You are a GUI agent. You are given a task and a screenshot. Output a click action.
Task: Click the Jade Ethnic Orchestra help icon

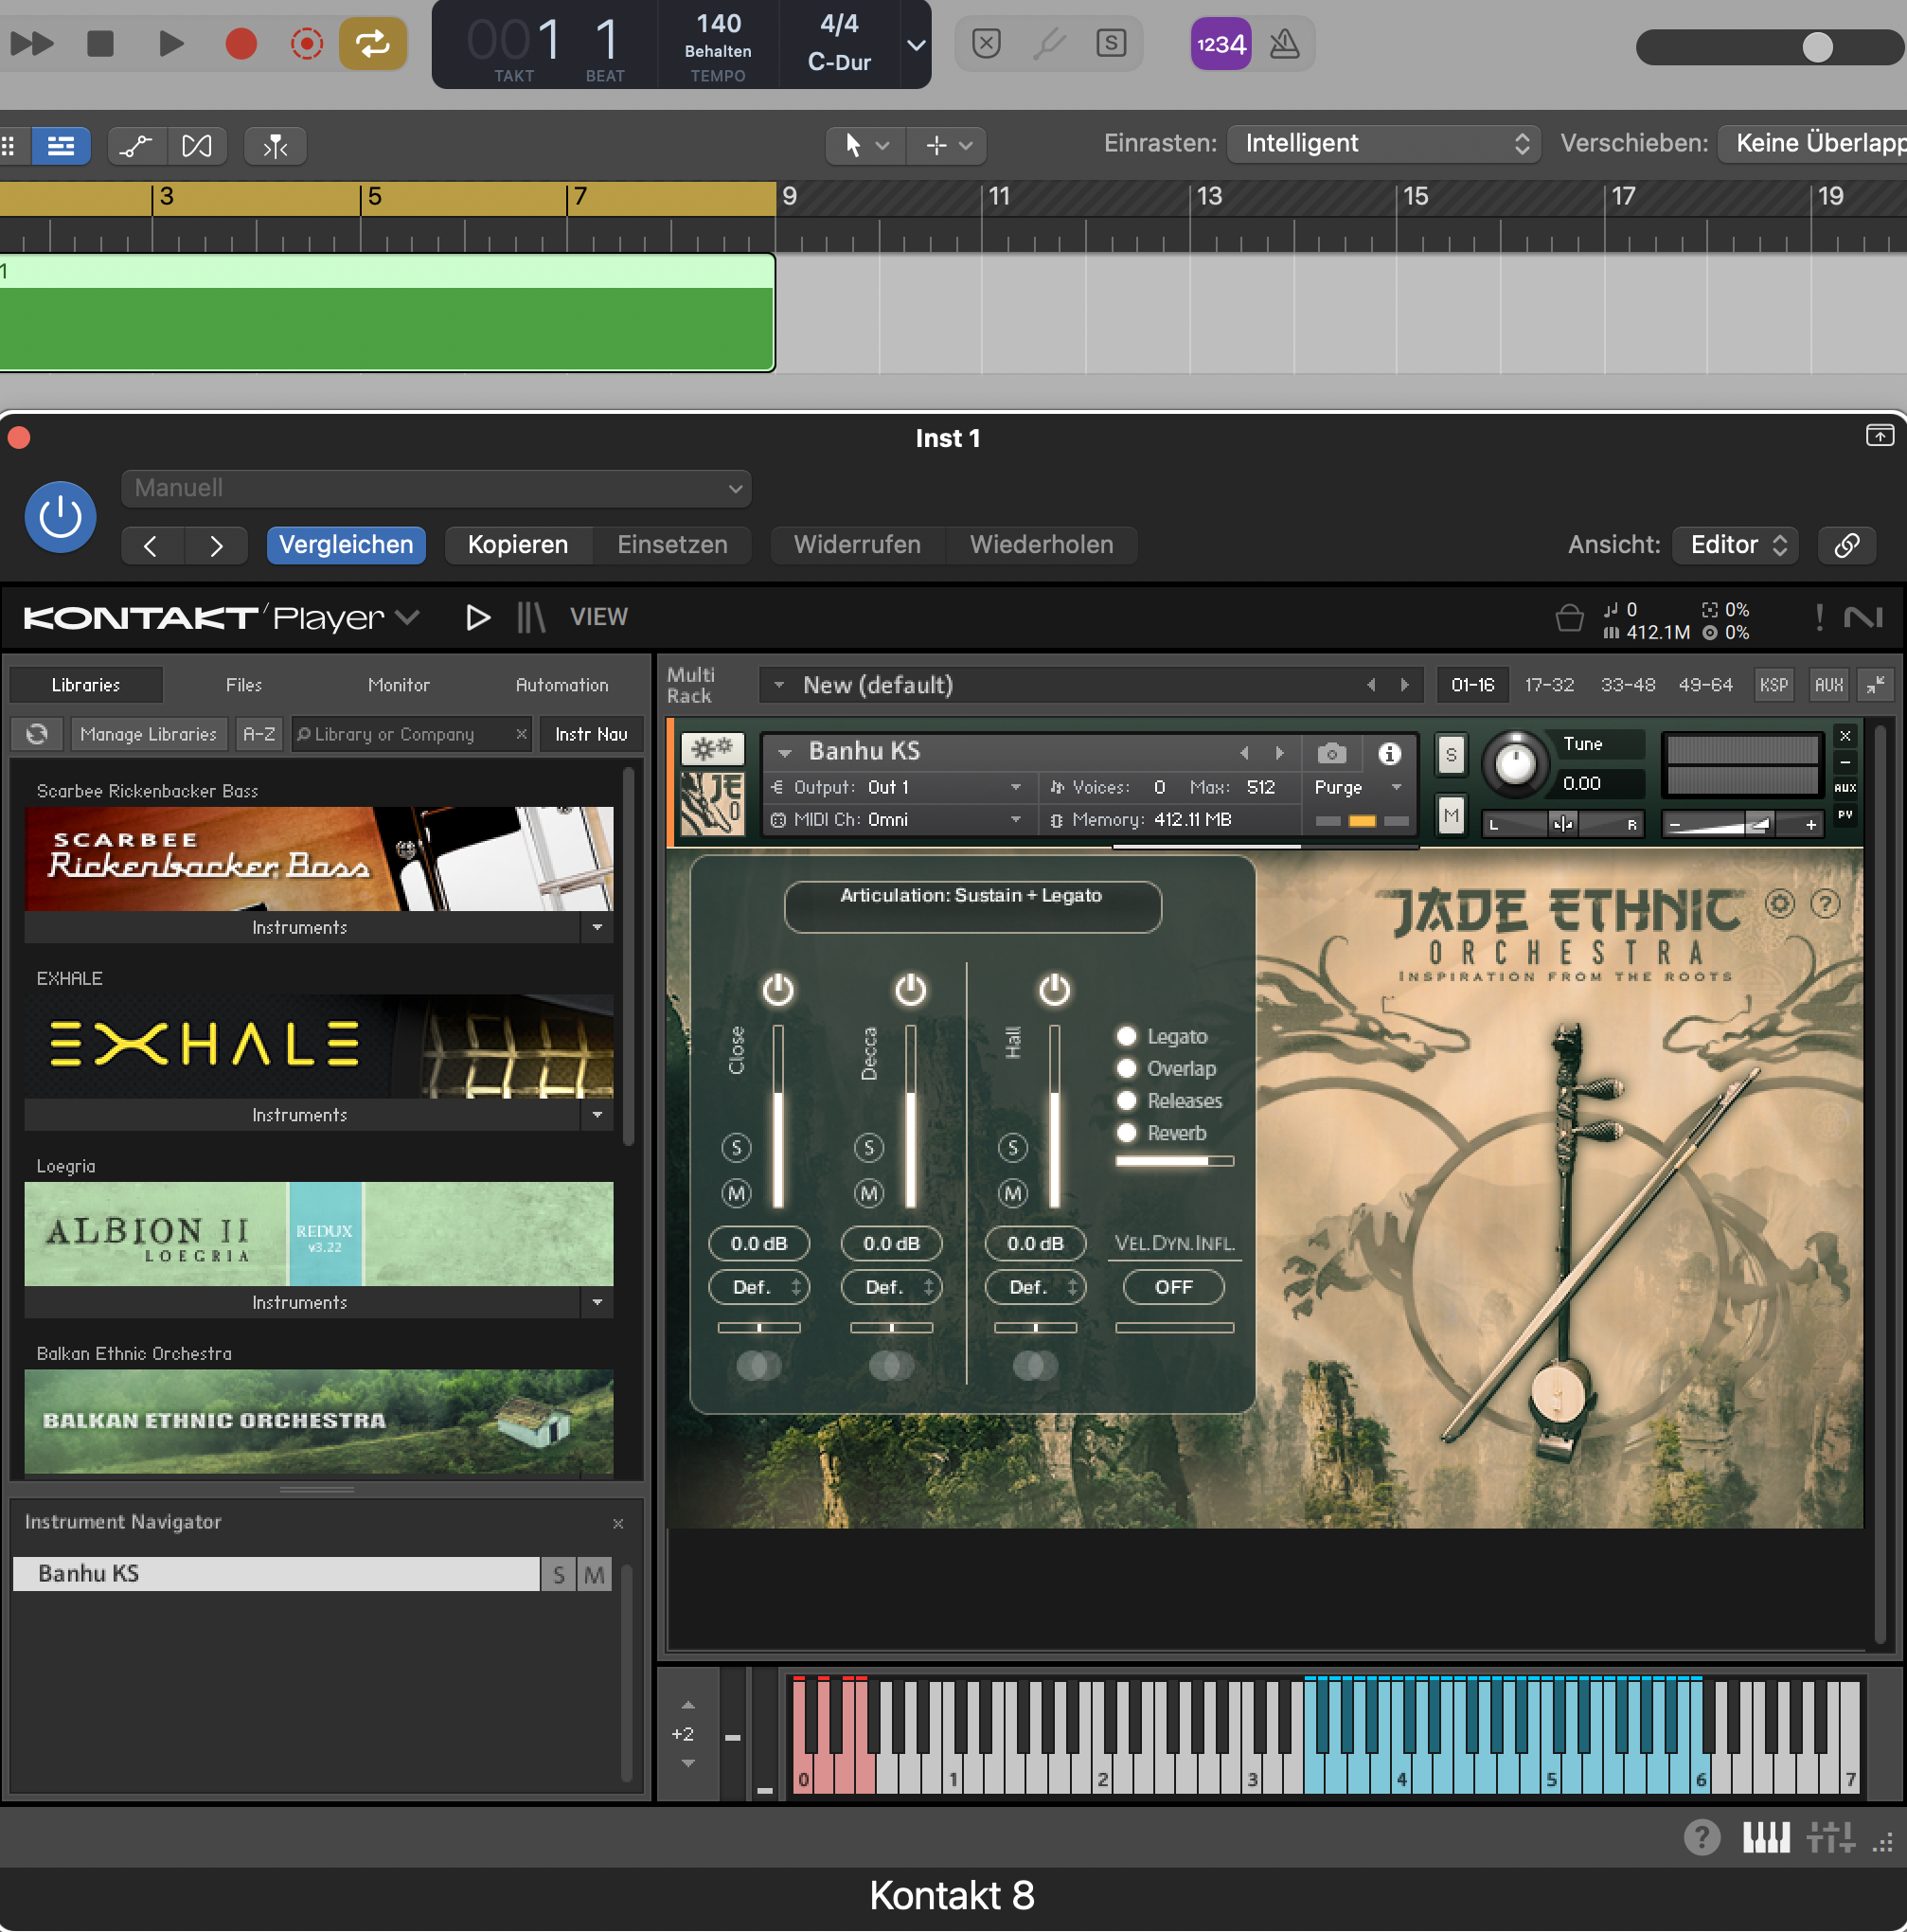(1826, 905)
